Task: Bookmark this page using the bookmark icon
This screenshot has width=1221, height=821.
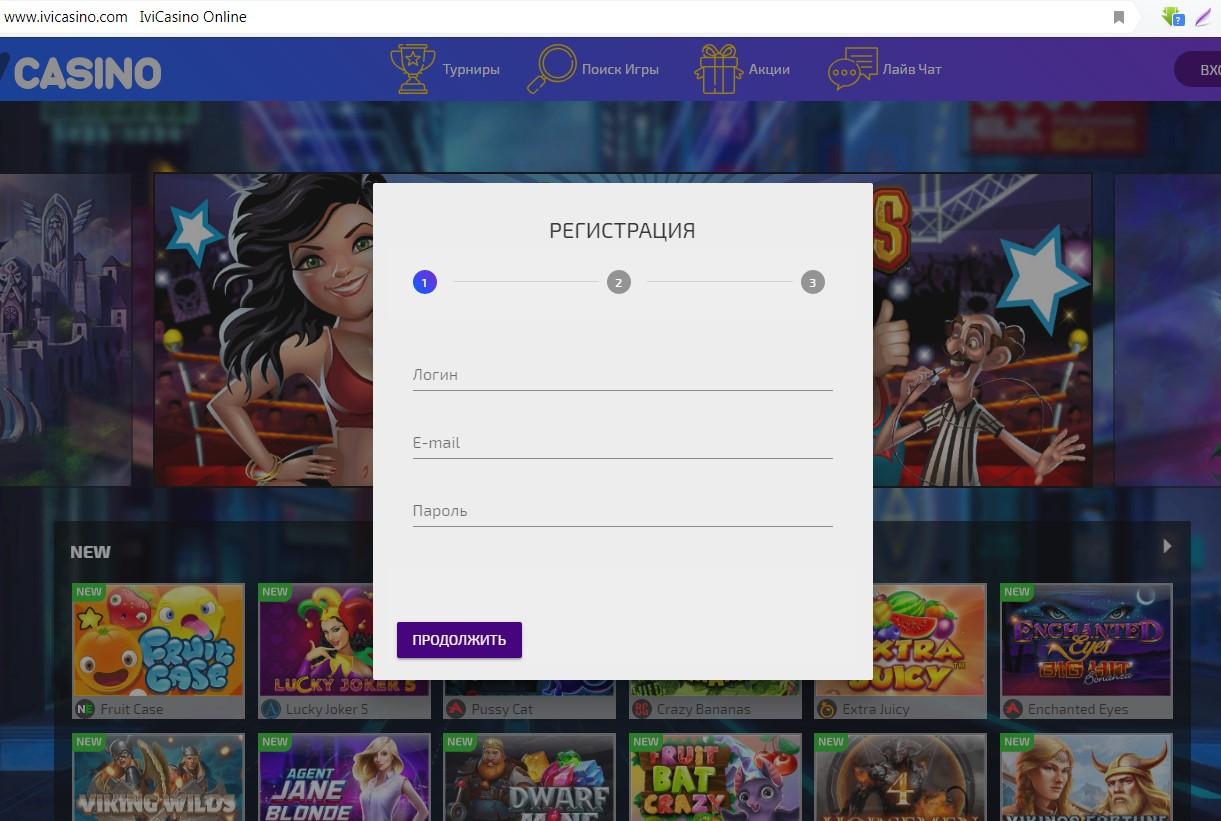Action: click(1119, 17)
